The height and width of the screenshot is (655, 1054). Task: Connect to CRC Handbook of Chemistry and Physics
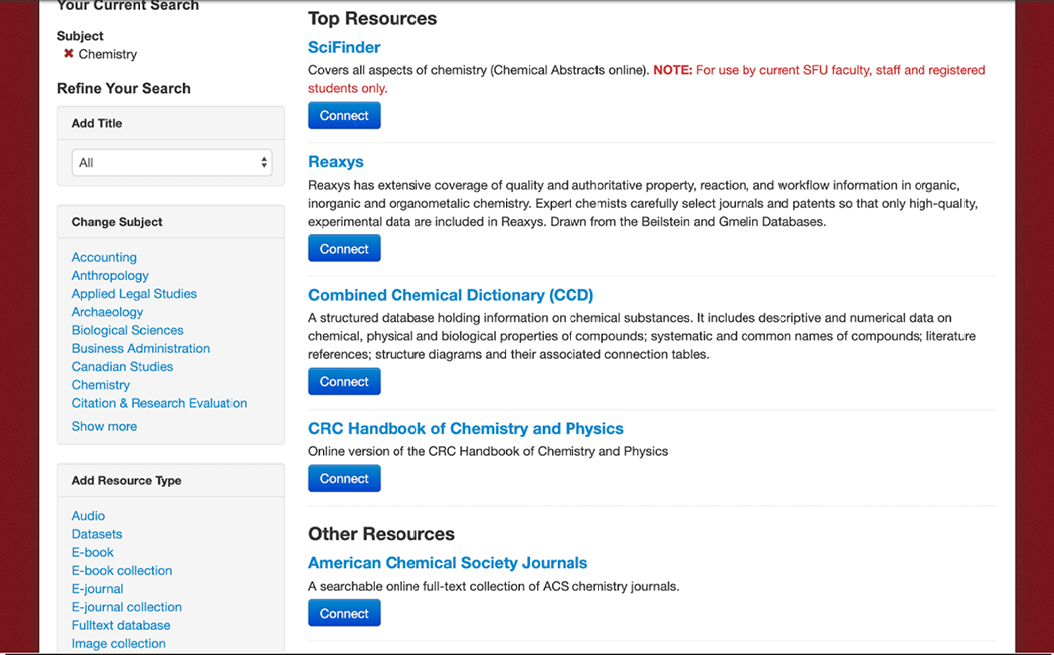pos(344,478)
